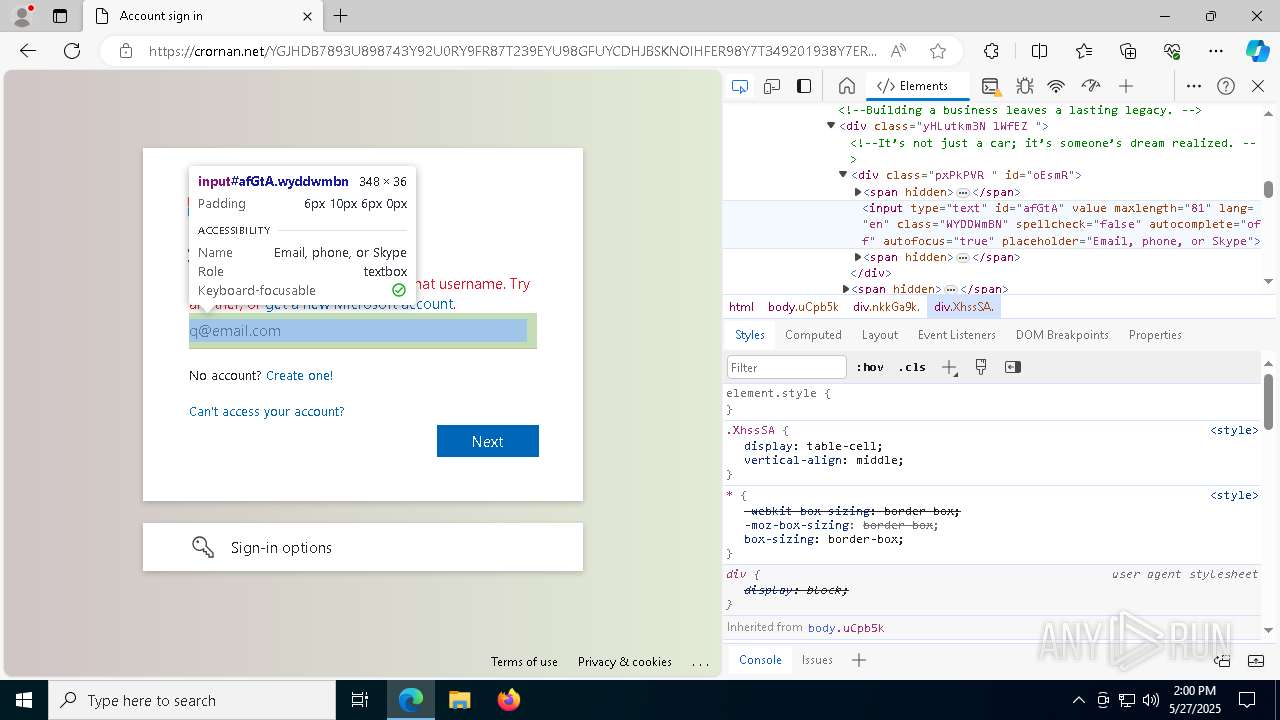Open File Explorer from the taskbar
The image size is (1280, 720).
[x=460, y=700]
